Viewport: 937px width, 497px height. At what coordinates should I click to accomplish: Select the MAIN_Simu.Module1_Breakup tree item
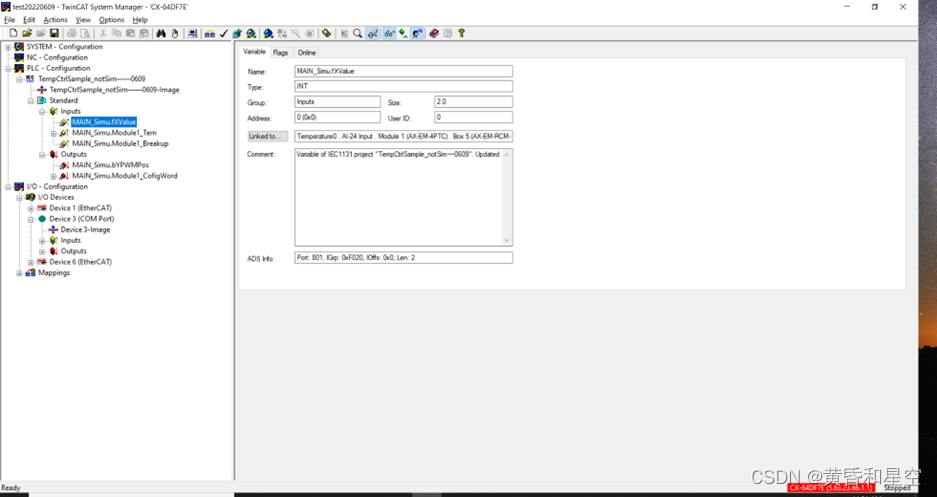[x=120, y=143]
